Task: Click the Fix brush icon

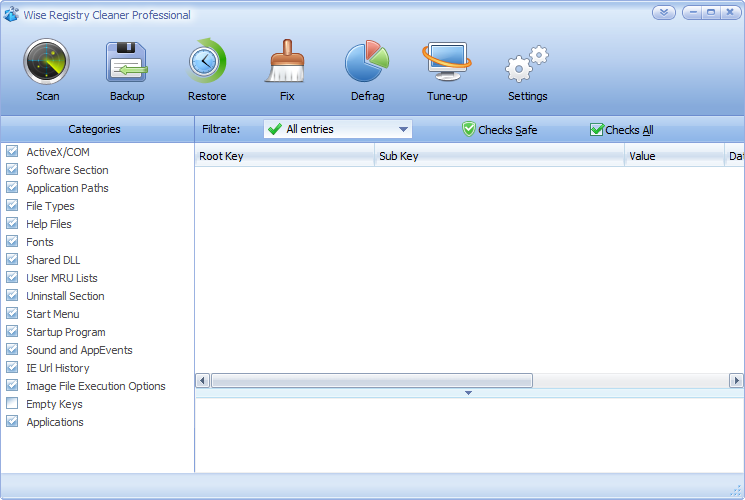Action: [287, 61]
